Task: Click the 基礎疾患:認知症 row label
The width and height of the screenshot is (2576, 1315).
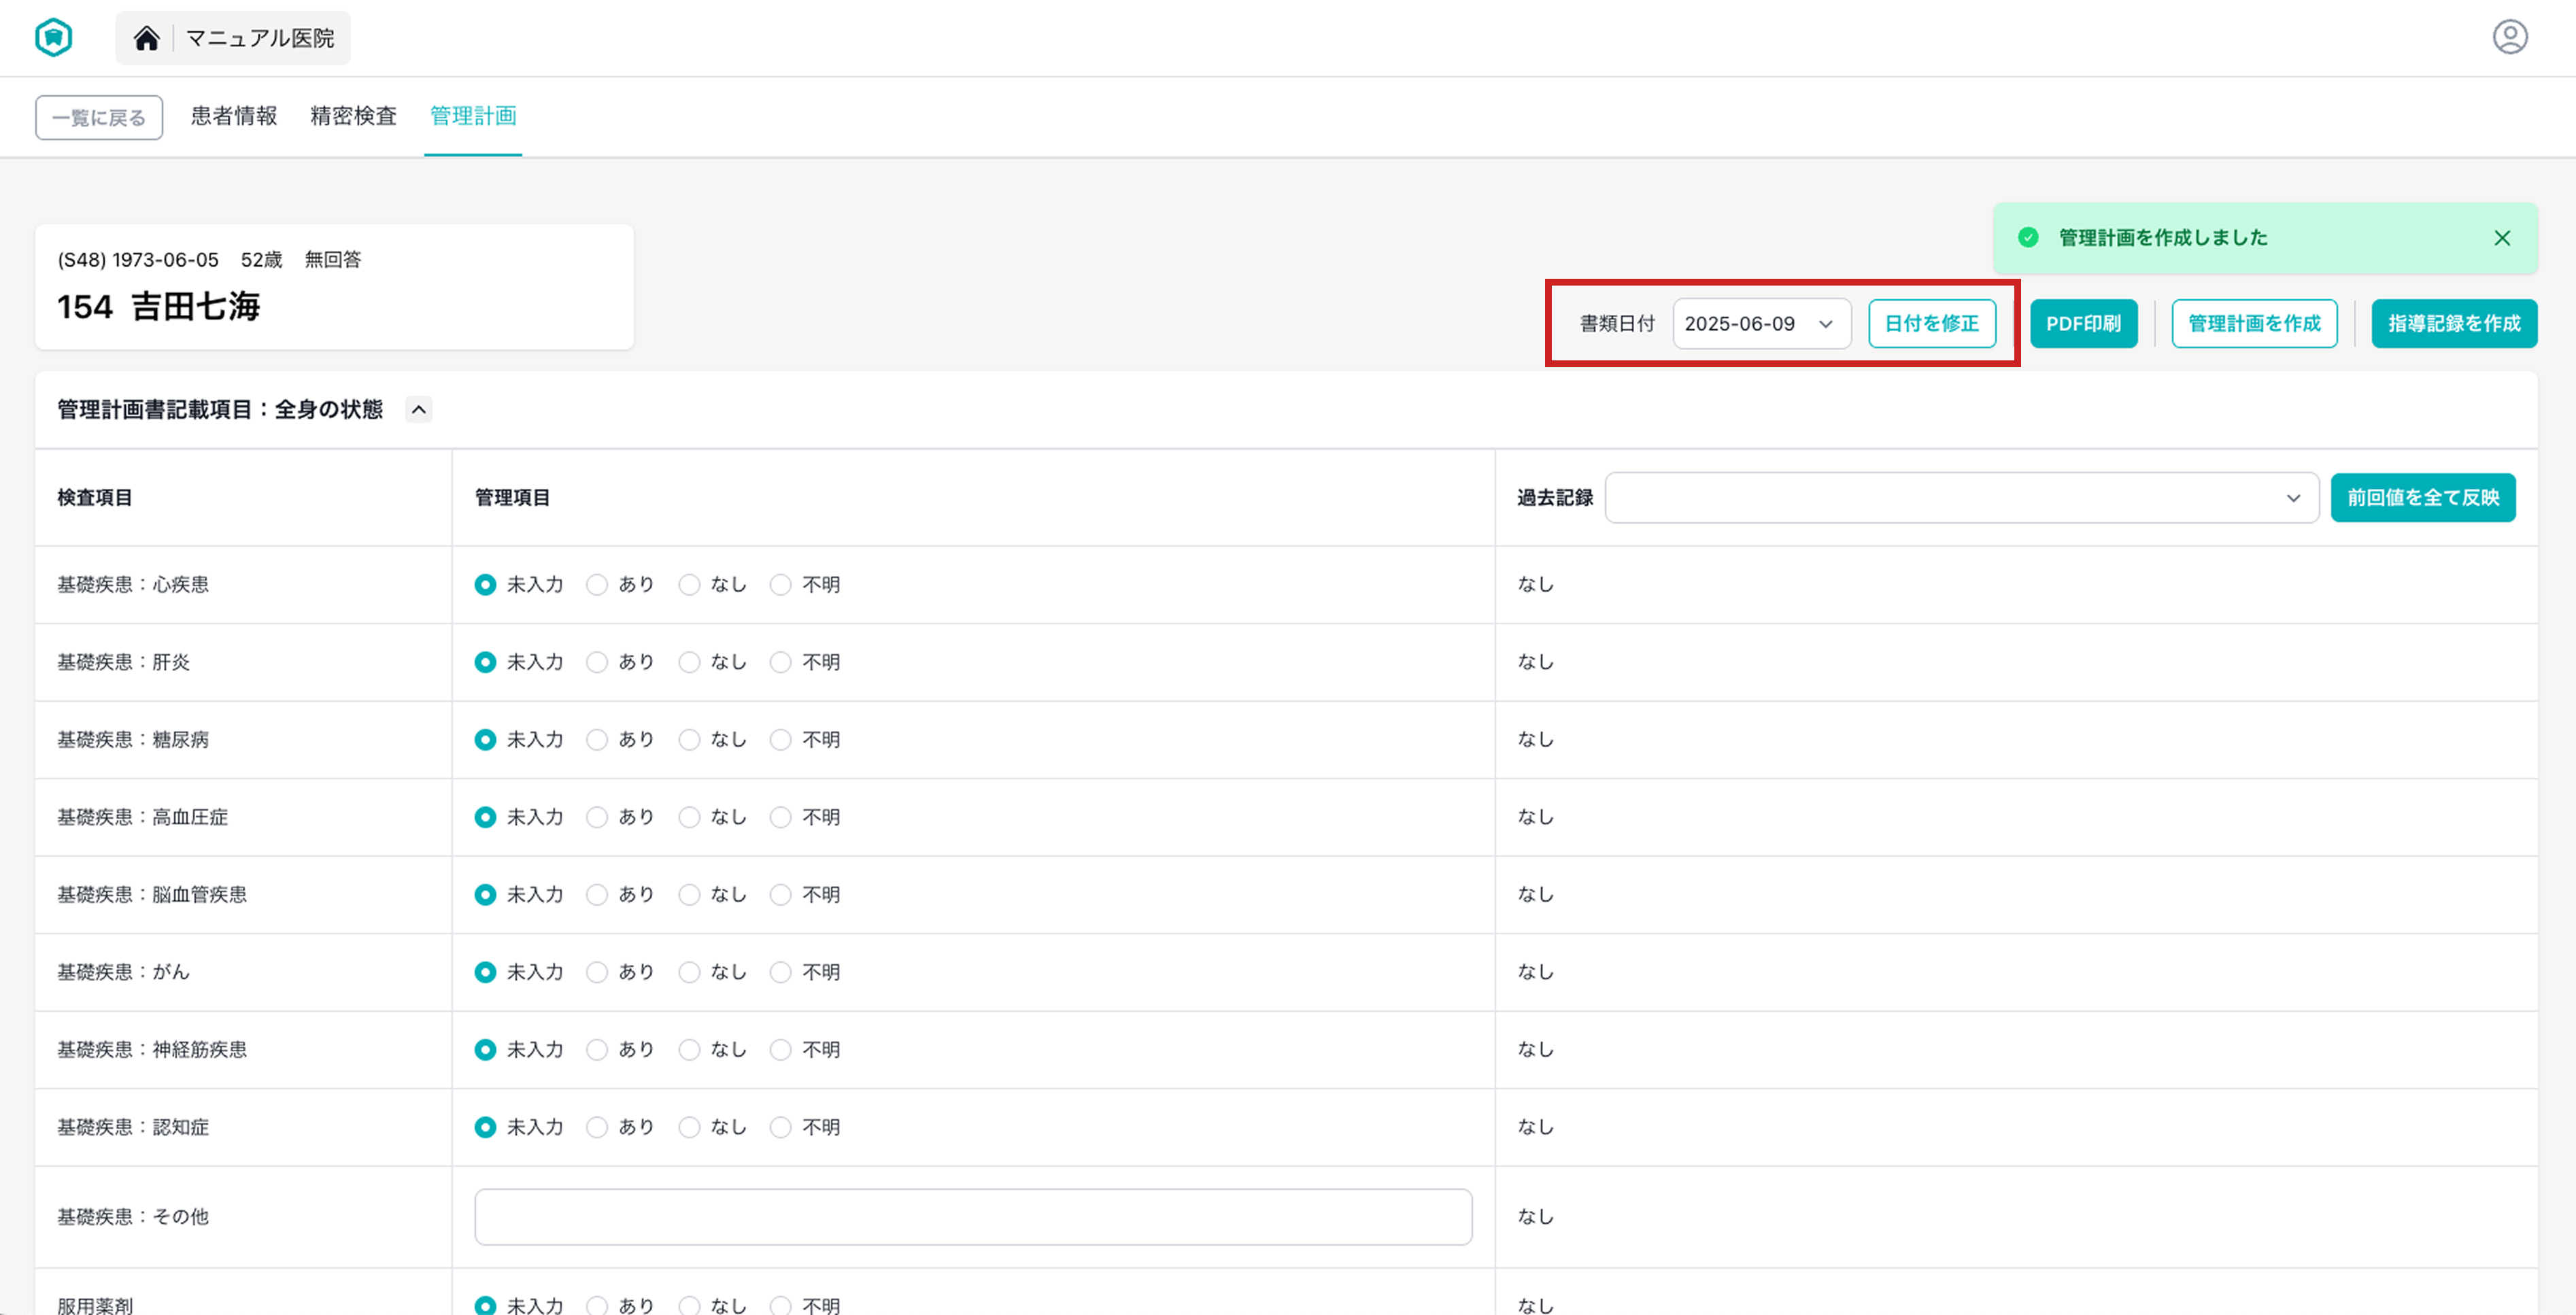Action: point(133,1127)
